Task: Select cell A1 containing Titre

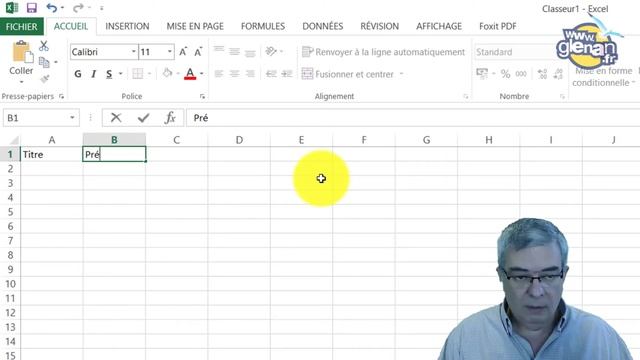Action: 51,154
